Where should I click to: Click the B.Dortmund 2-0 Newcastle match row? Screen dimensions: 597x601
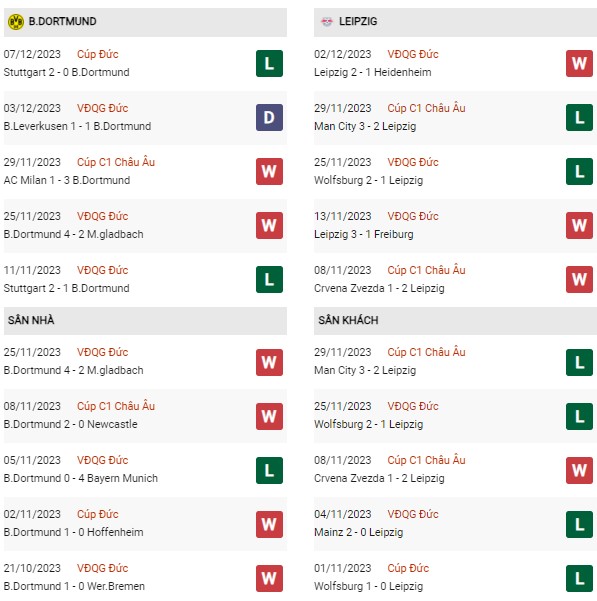pos(145,416)
